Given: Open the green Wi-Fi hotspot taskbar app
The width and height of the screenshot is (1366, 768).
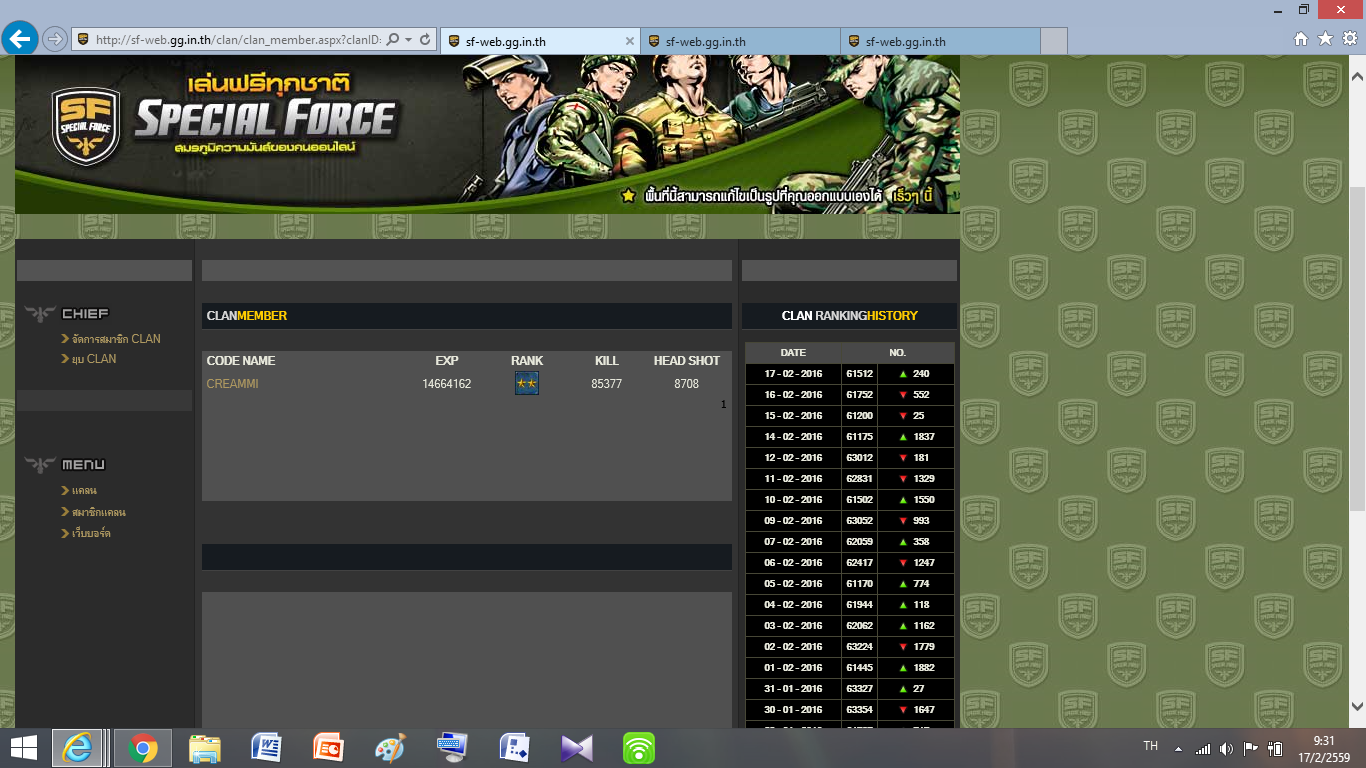Looking at the screenshot, I should click(x=638, y=747).
